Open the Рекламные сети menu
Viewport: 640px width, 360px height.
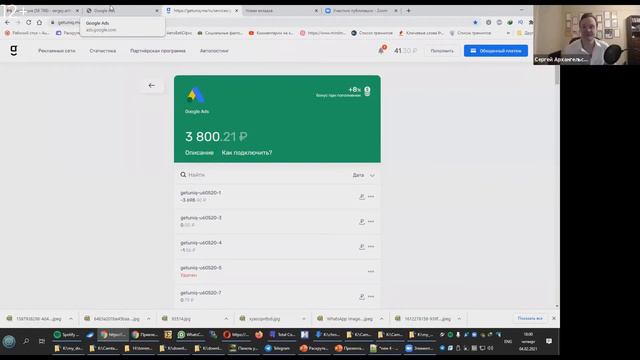57,51
